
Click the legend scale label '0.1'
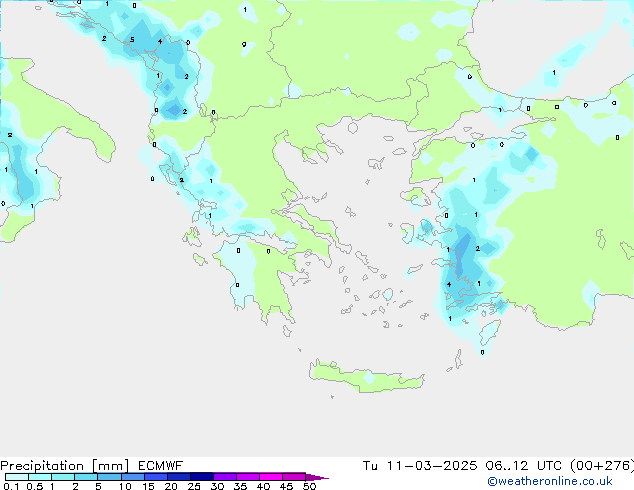(x=11, y=486)
